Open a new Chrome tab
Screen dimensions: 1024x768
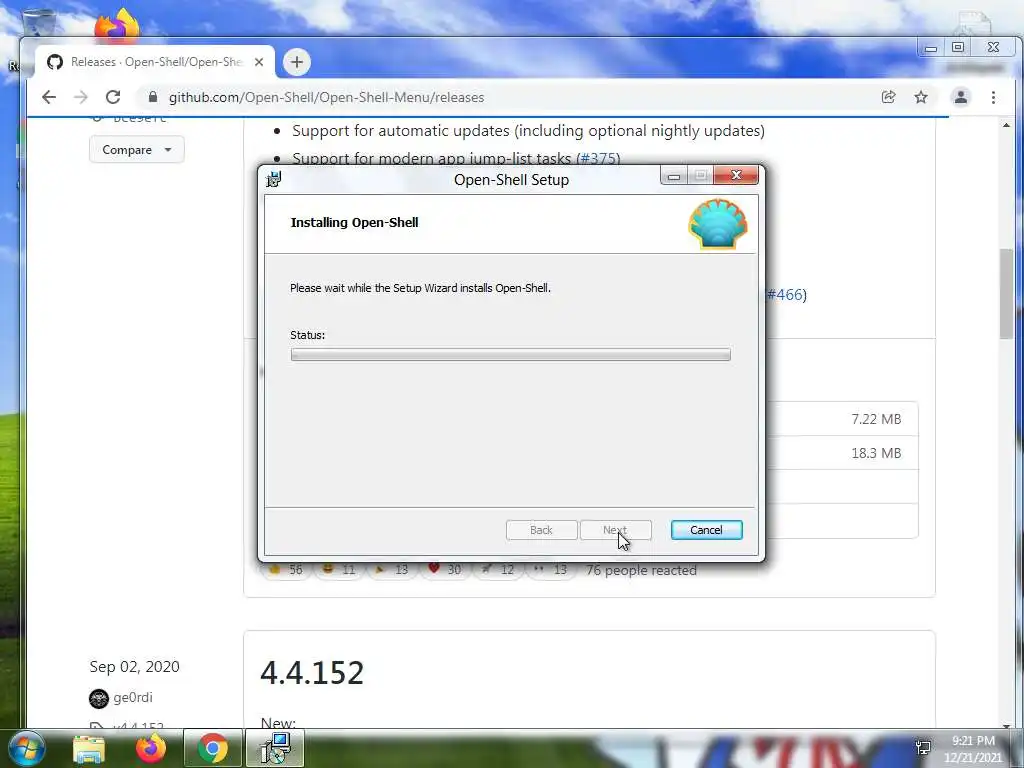tap(296, 62)
